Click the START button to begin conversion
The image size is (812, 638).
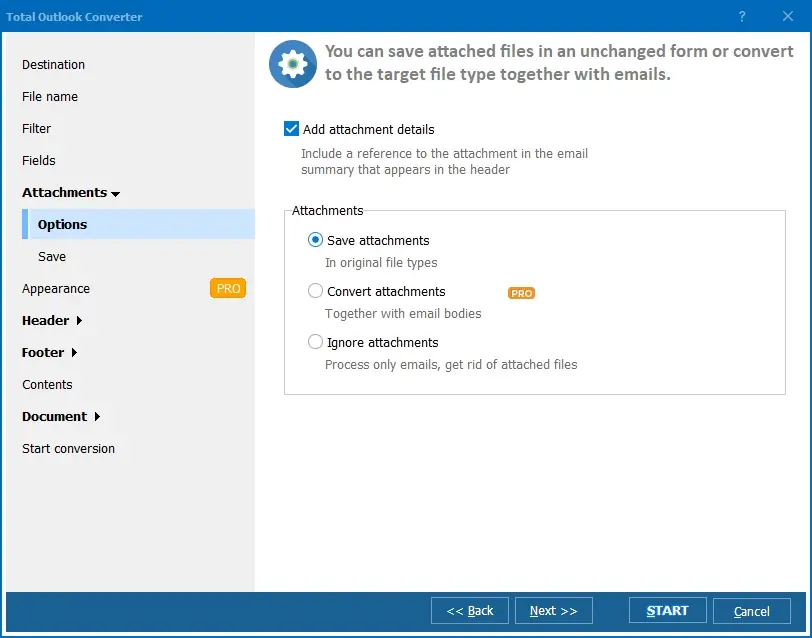coord(667,610)
